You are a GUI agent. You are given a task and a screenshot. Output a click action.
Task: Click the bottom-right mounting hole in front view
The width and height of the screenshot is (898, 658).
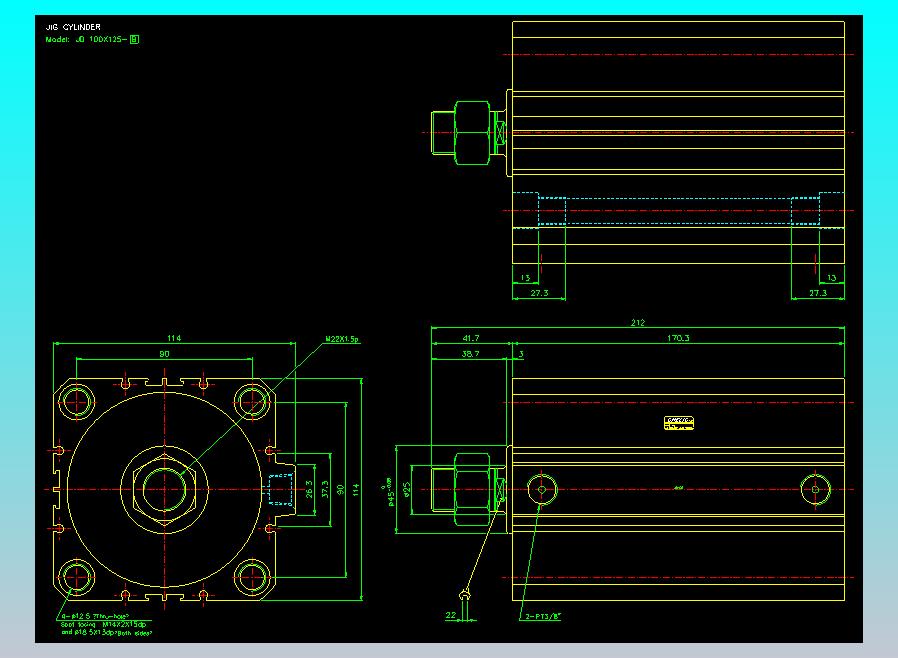(252, 577)
